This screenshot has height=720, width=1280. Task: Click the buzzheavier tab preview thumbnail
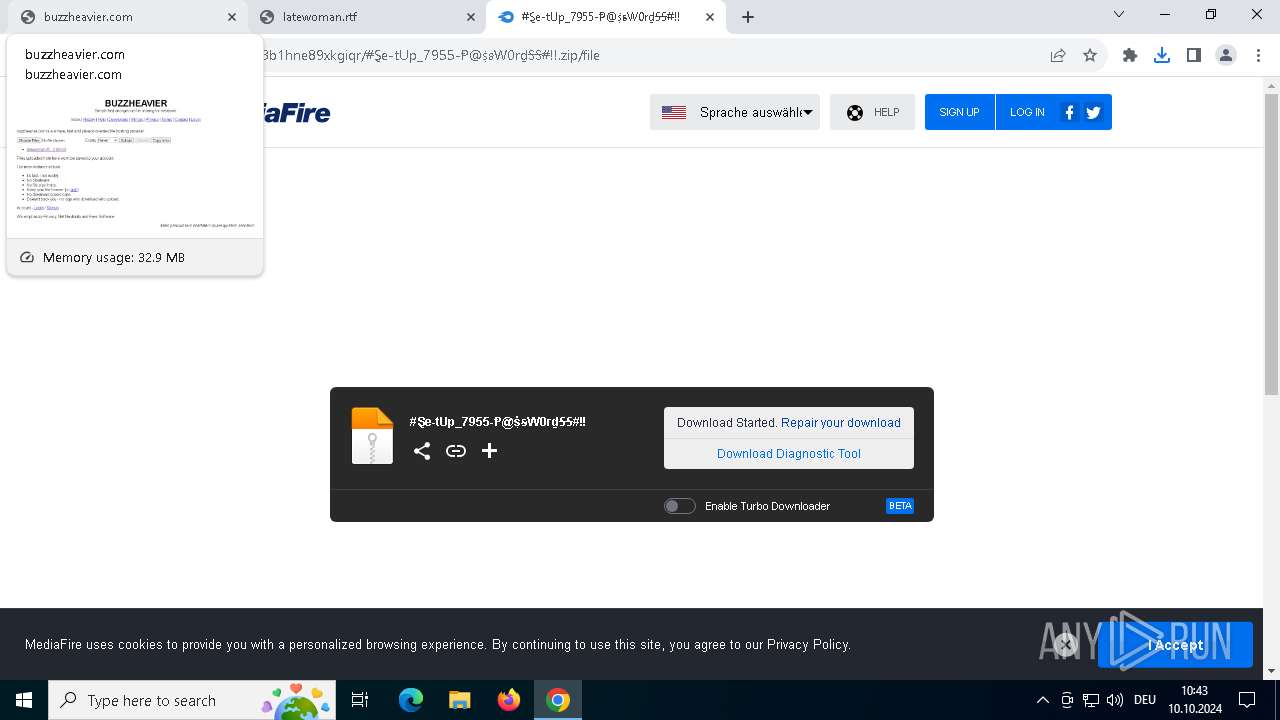(135, 162)
